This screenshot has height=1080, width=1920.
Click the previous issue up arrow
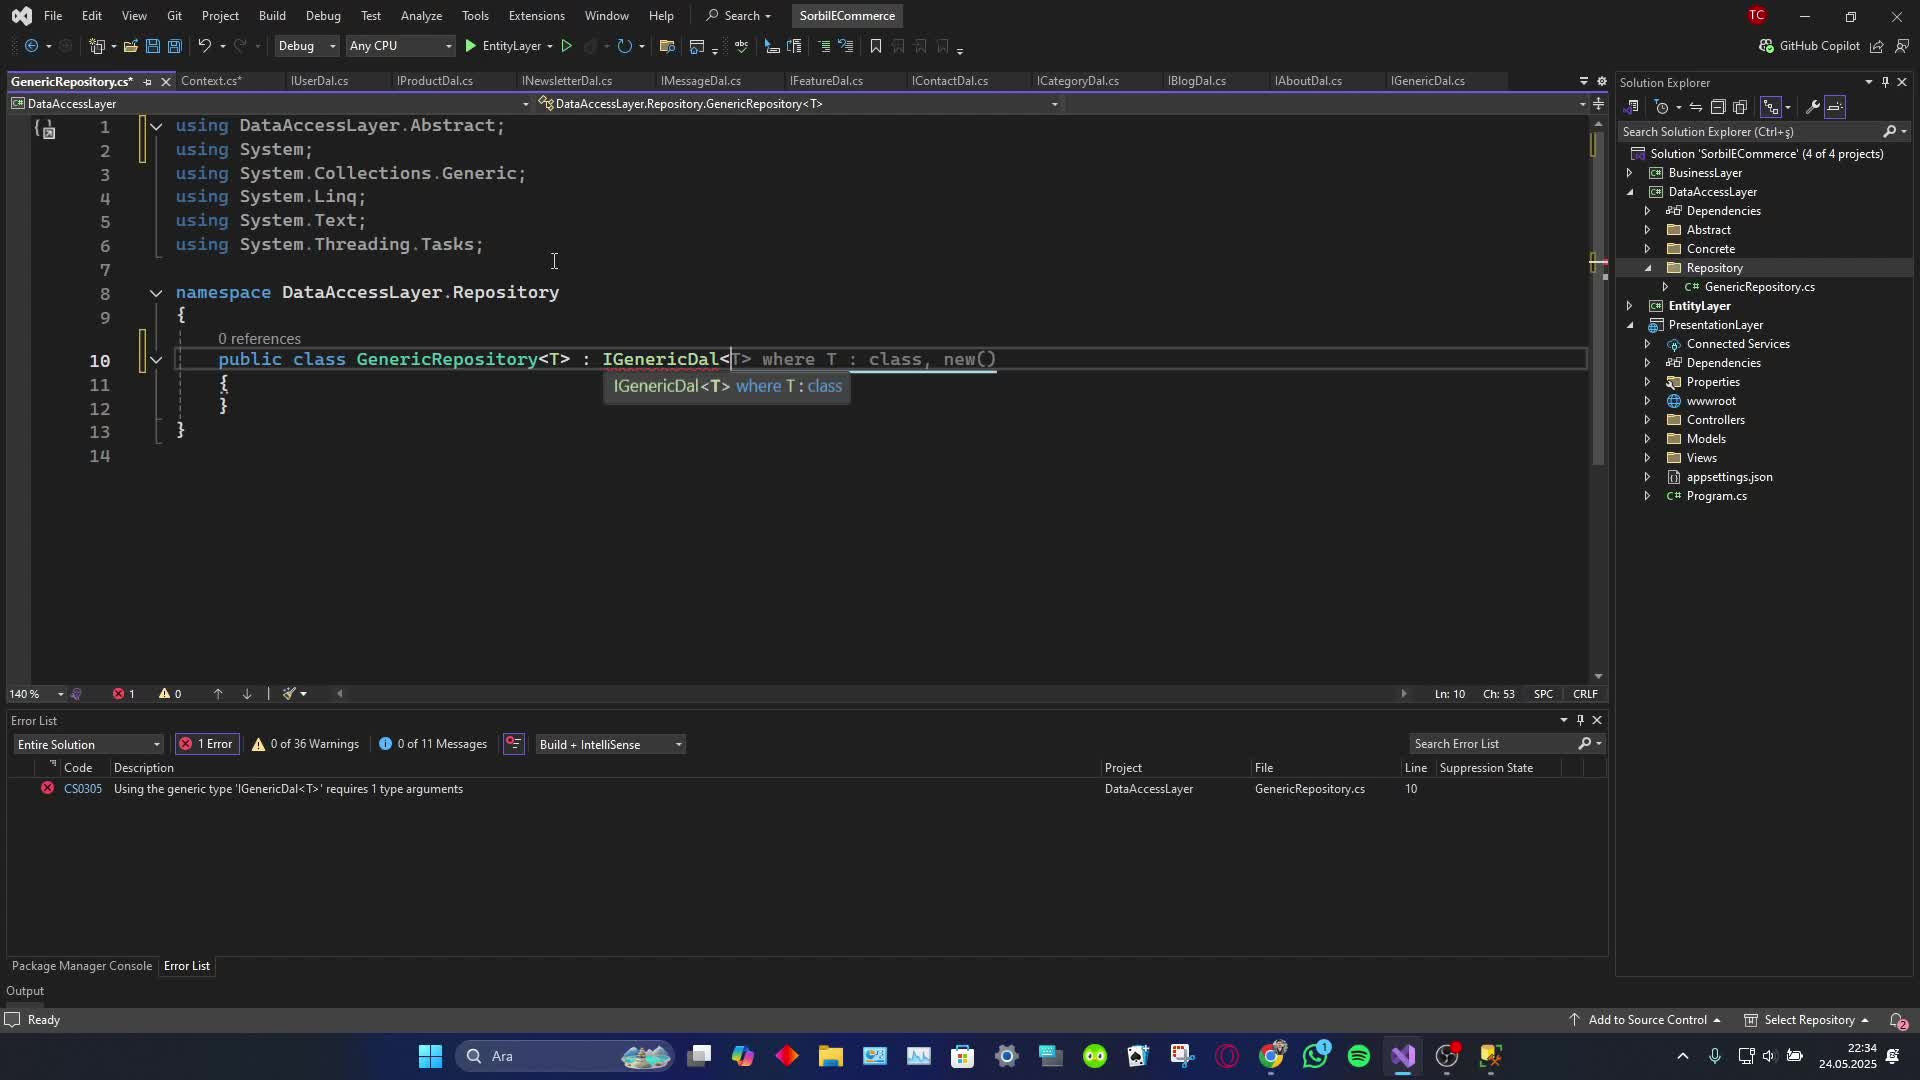pyautogui.click(x=218, y=694)
